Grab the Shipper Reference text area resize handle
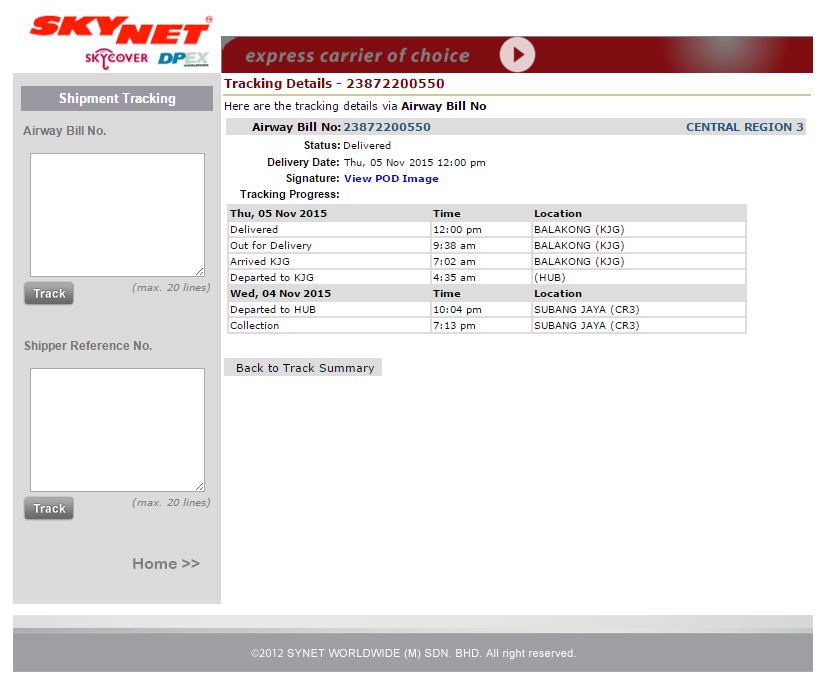Screen dimensions: 837x691 point(200,487)
